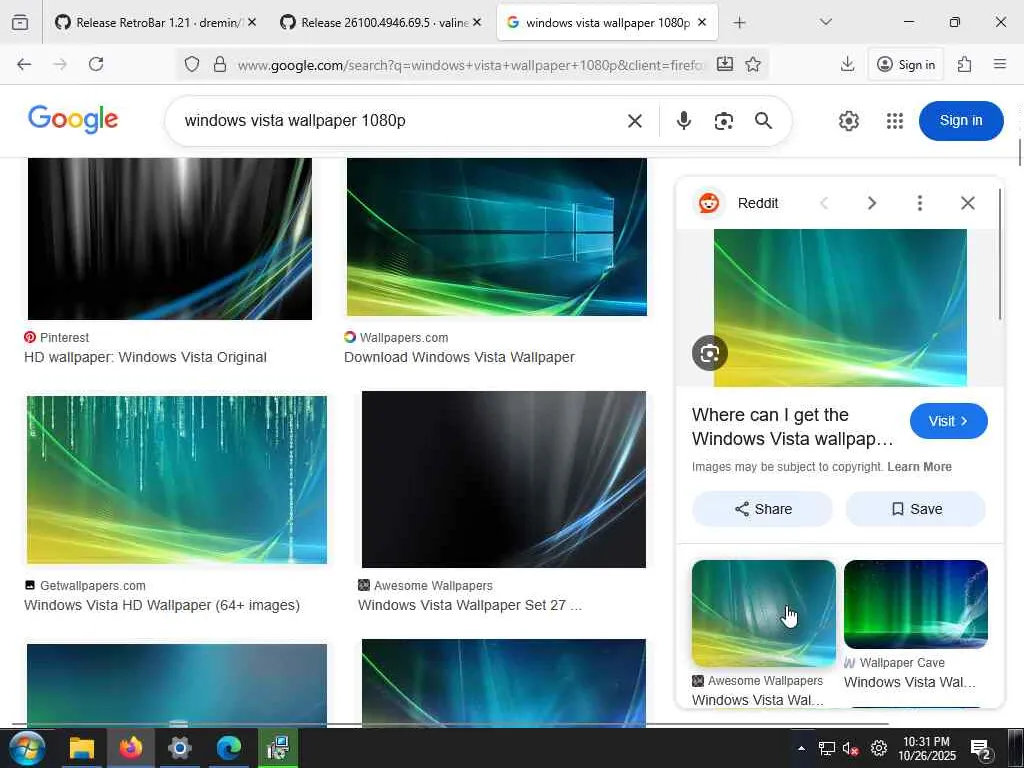Screen dimensions: 1024x768
Task: Save this image with Save button
Action: (916, 509)
